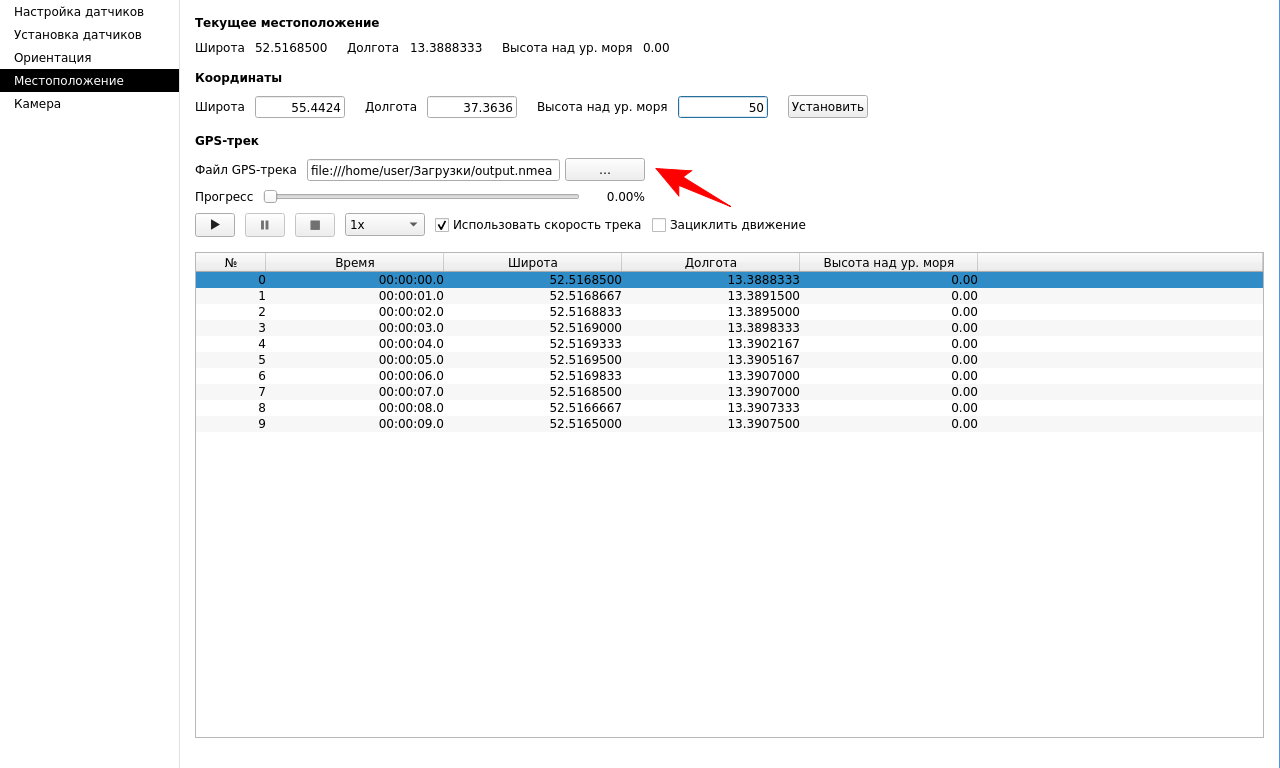Click the Файл GPS-трека path field
1280x768 pixels.
[433, 170]
